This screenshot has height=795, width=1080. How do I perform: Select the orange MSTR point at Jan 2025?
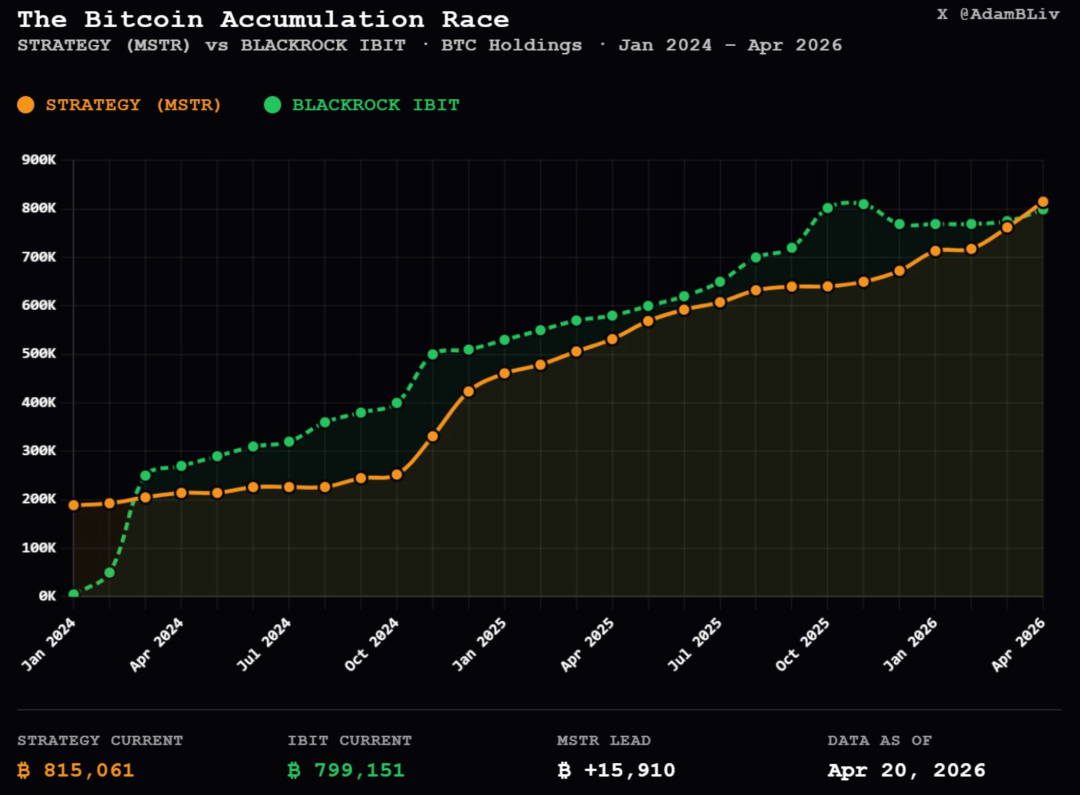coord(504,373)
